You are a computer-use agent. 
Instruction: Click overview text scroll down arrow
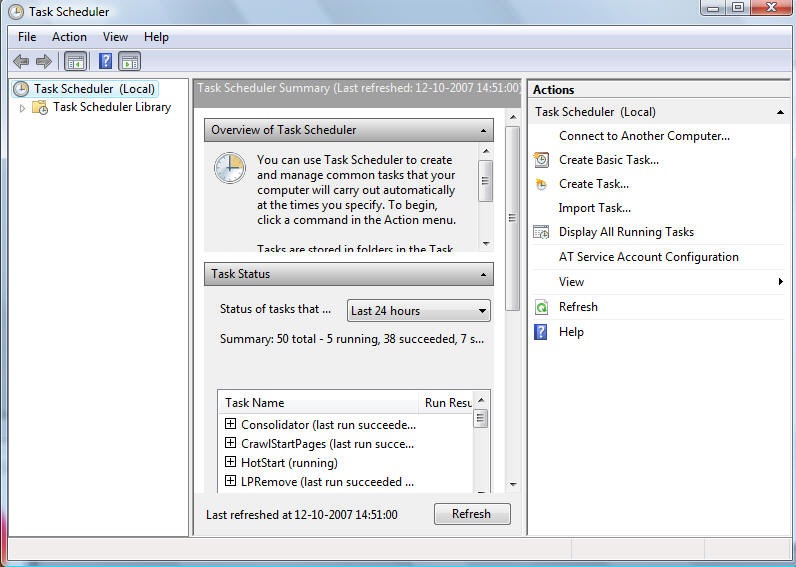click(x=486, y=244)
